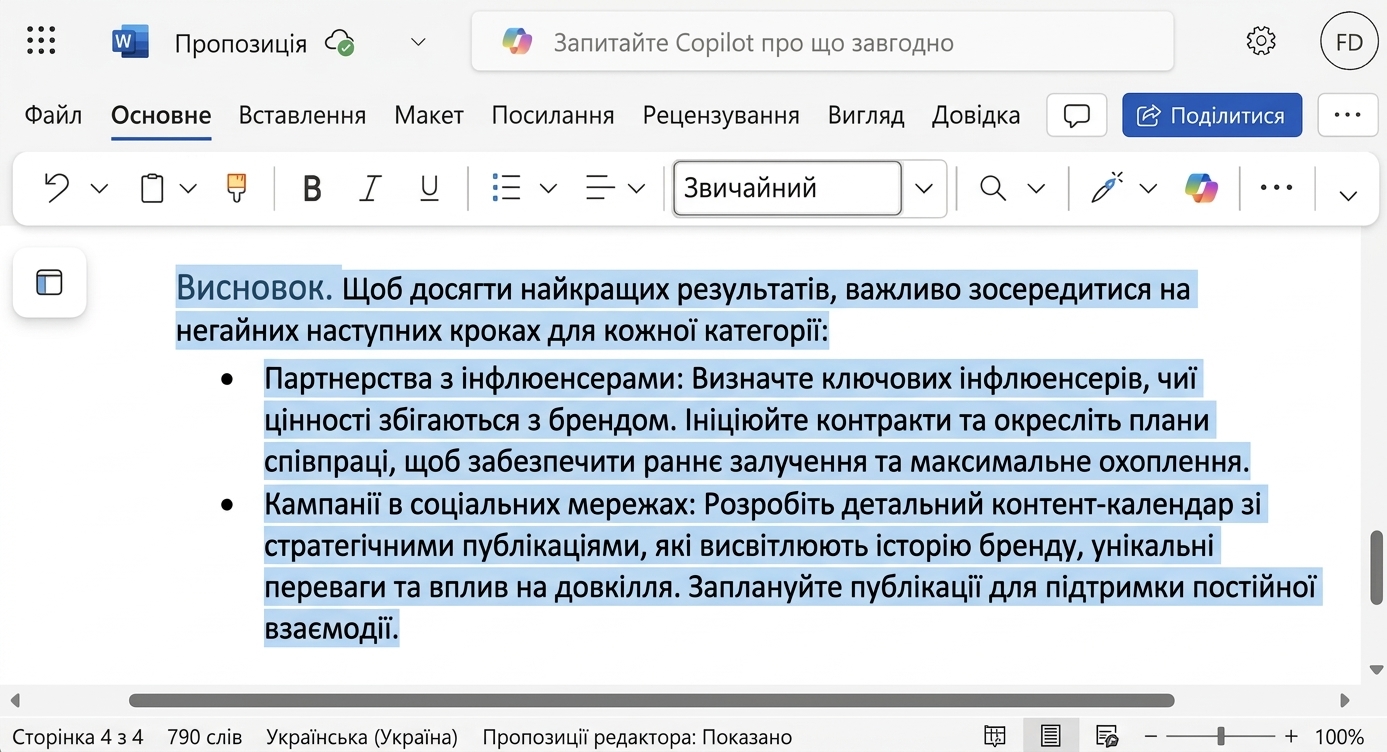Click the word Кампанії in second bullet
1387x752 pixels.
pyautogui.click(x=322, y=505)
